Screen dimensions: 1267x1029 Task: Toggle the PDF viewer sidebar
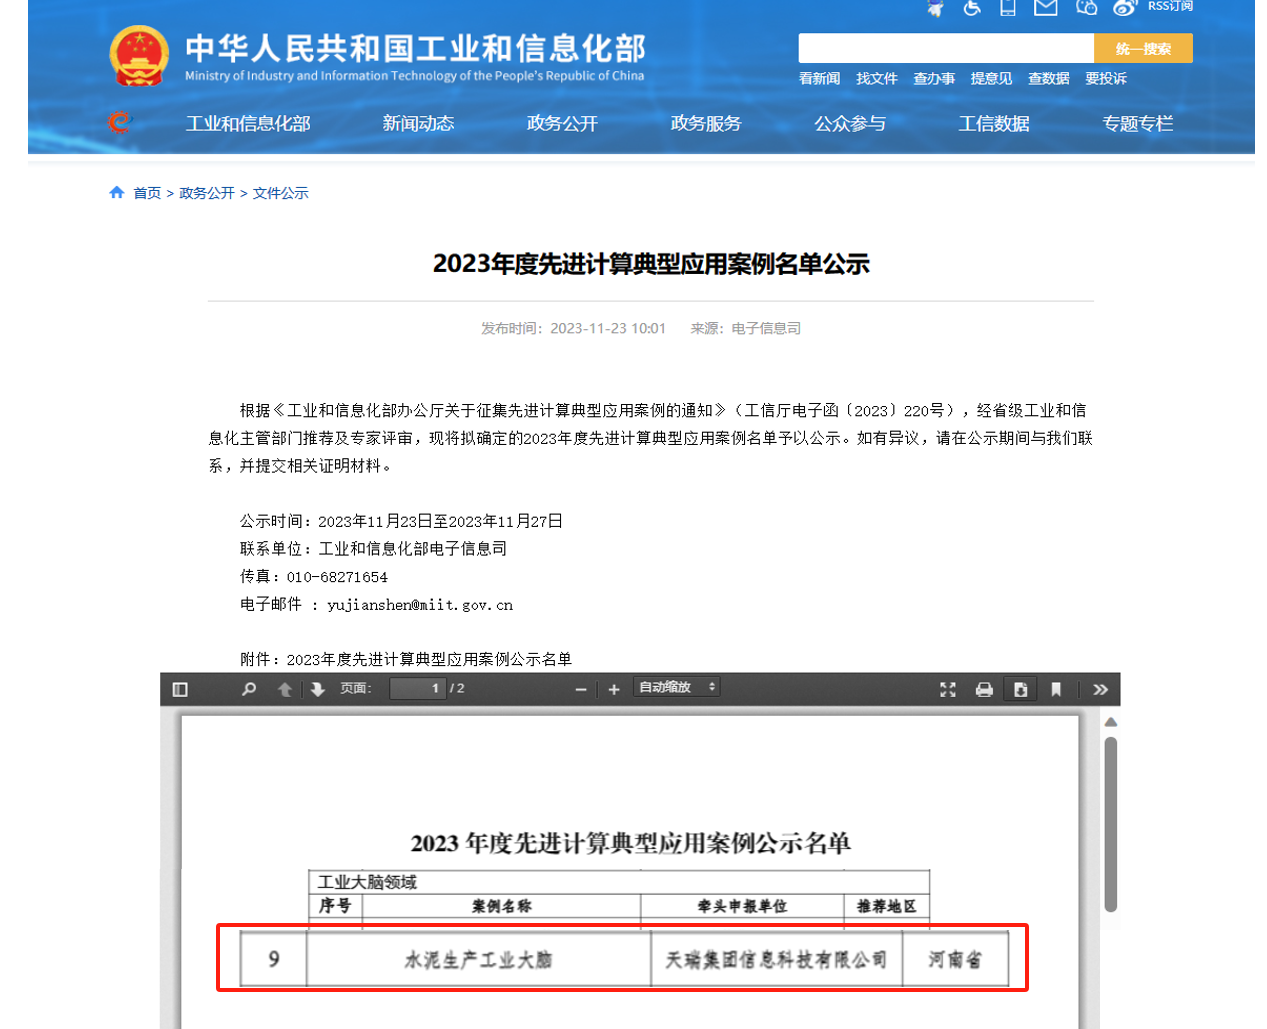[x=180, y=689]
